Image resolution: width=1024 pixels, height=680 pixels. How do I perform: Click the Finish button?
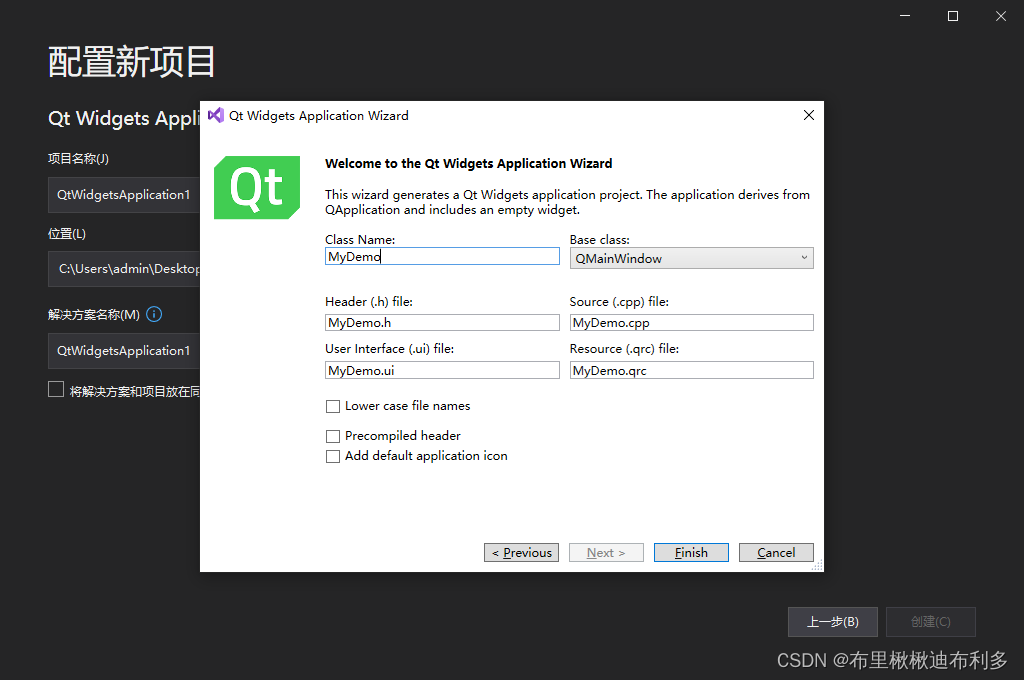691,553
